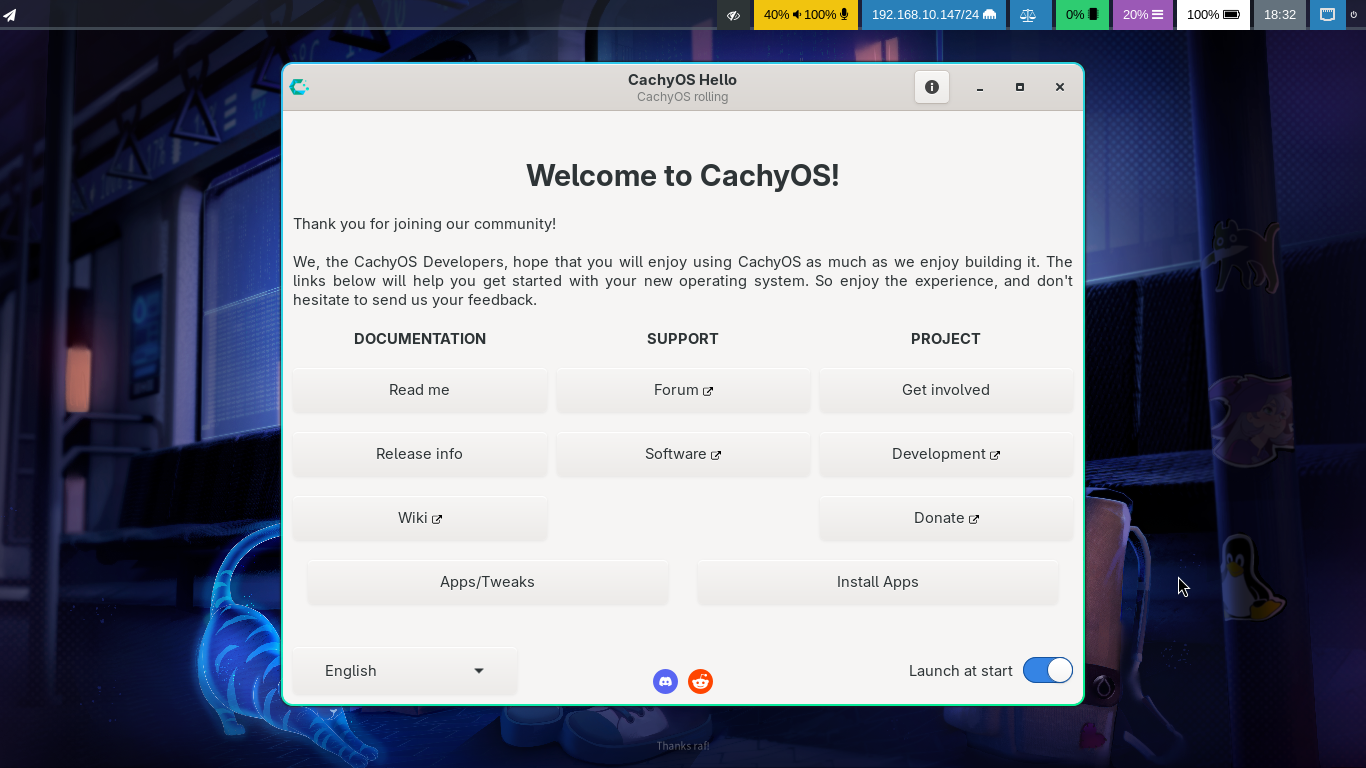This screenshot has width=1366, height=768.
Task: Click the 100% battery indicator module
Action: (1213, 15)
